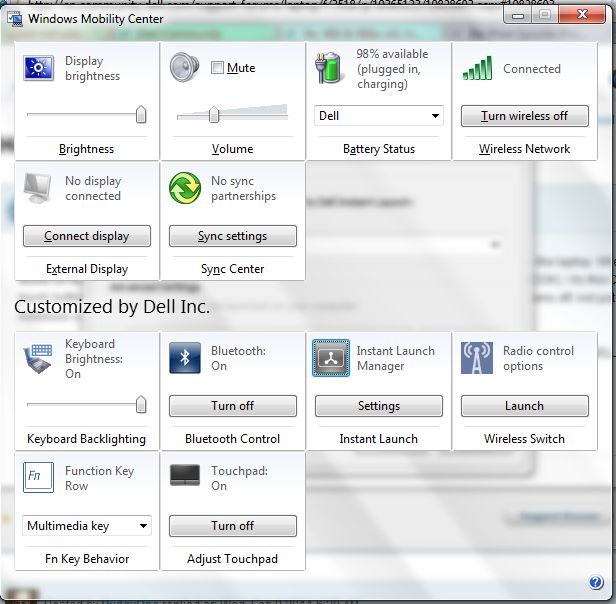Open the Dell power plan dropdown
Viewport: 616px width, 604px height.
[379, 116]
